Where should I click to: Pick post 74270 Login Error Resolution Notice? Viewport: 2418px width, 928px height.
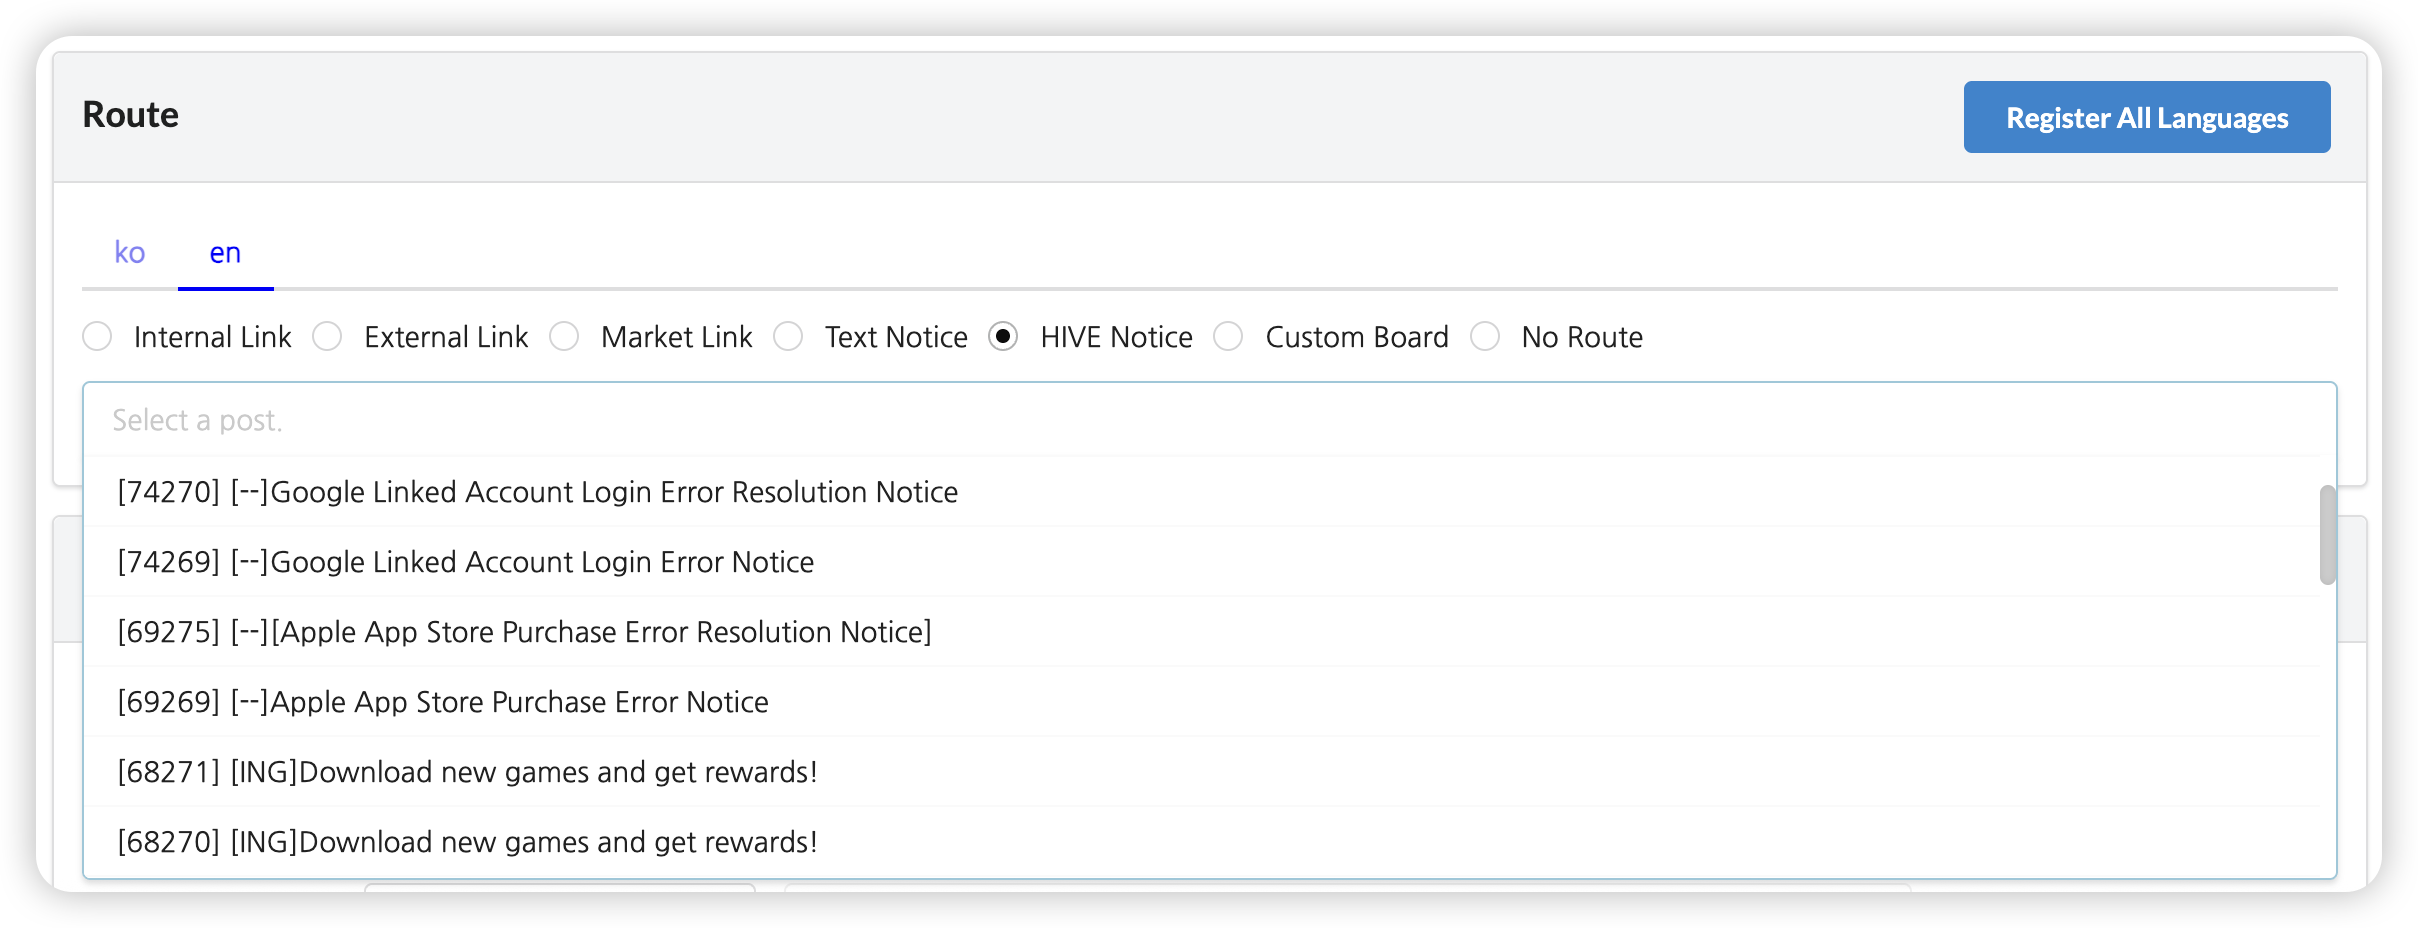click(538, 492)
